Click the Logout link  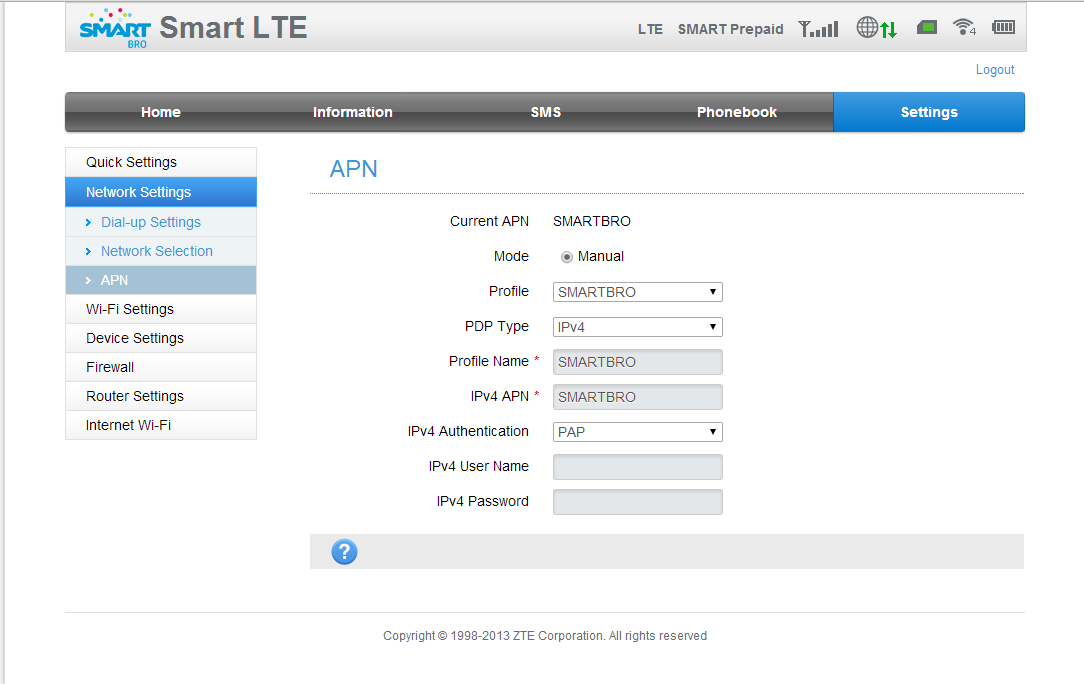tap(994, 70)
